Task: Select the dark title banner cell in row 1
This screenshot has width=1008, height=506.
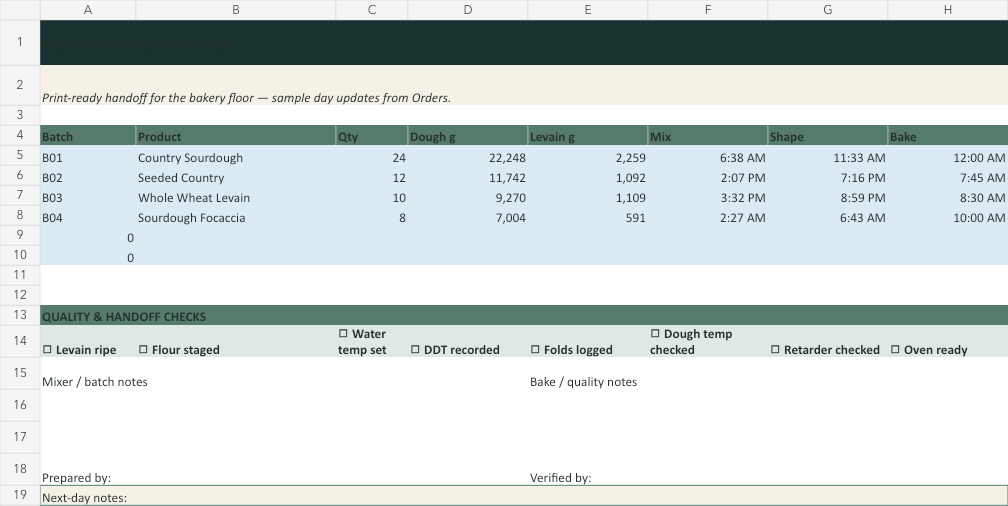Action: (x=524, y=42)
